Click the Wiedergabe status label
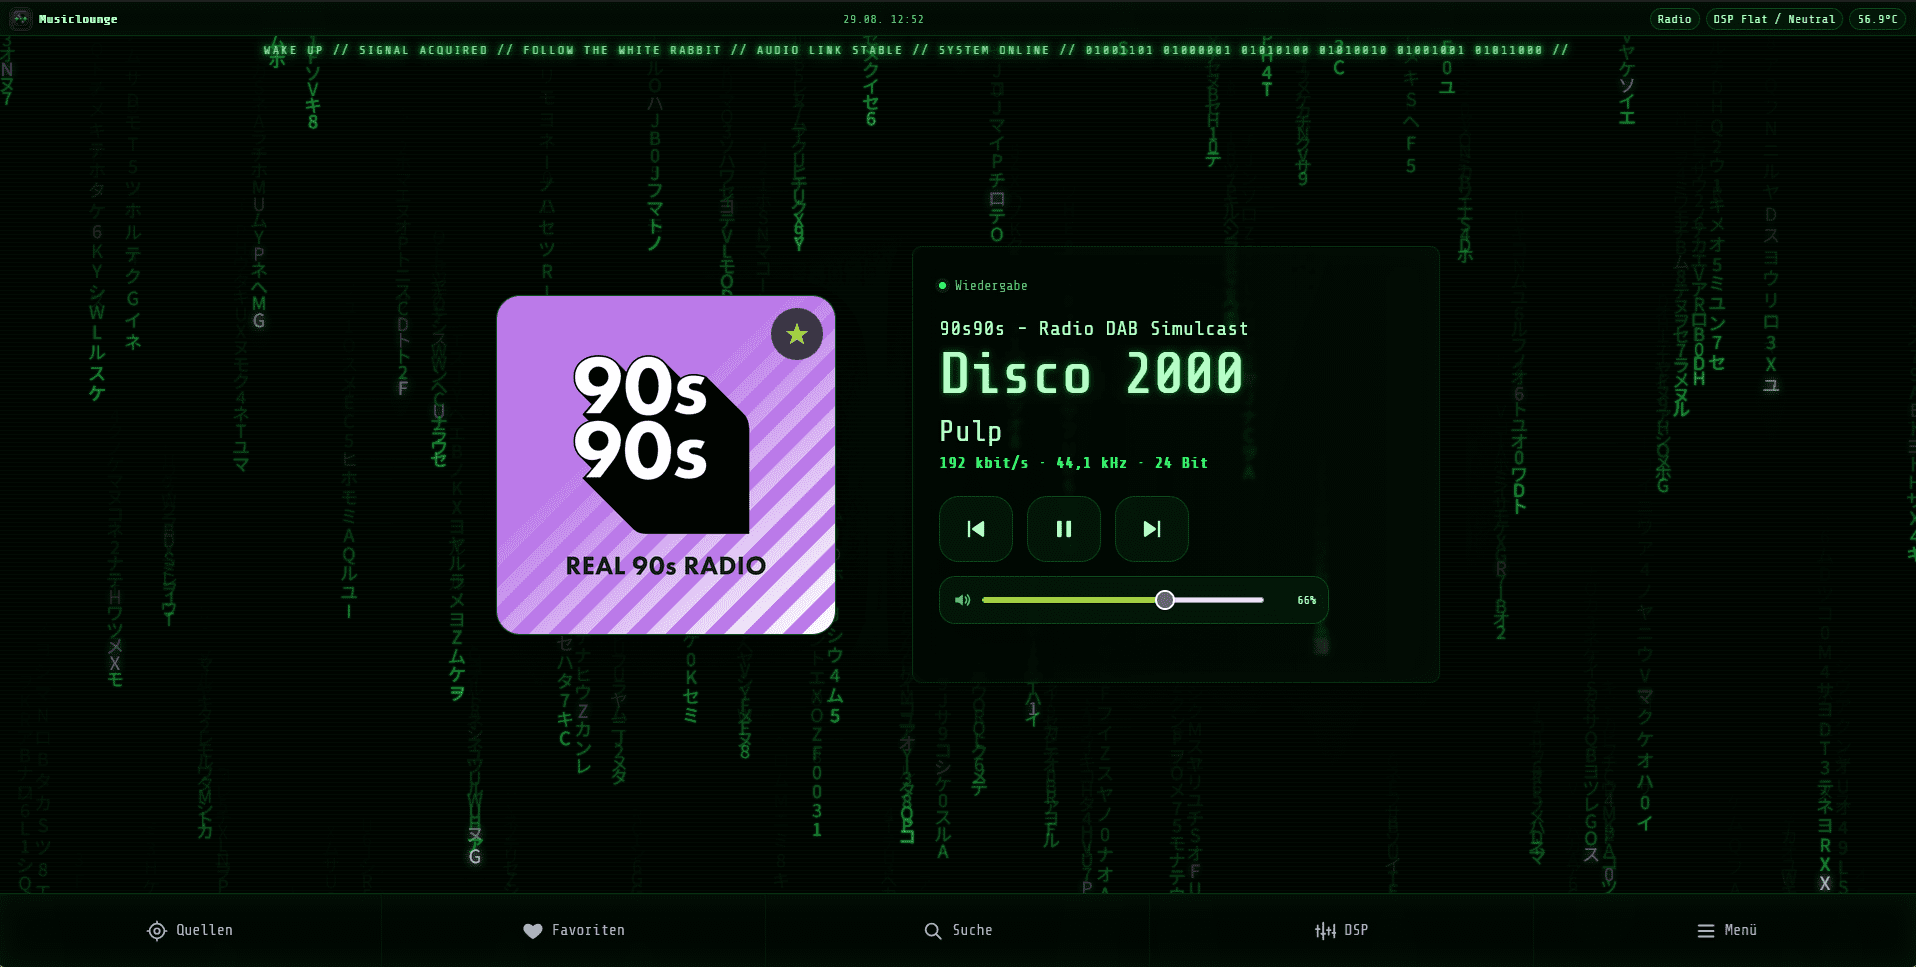Screen dimensions: 1916x967 991,286
